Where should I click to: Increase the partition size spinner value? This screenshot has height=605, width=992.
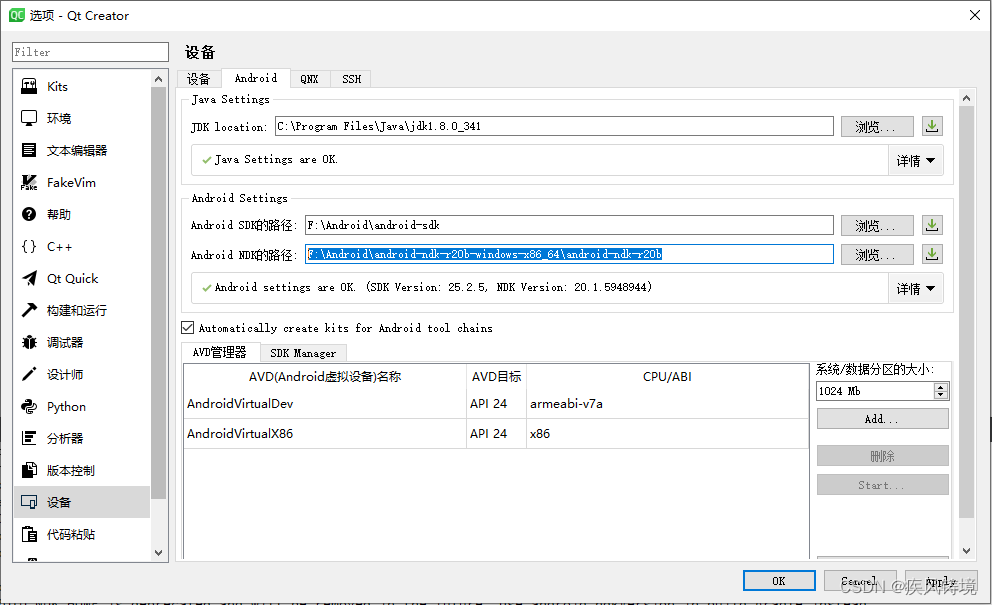(941, 387)
